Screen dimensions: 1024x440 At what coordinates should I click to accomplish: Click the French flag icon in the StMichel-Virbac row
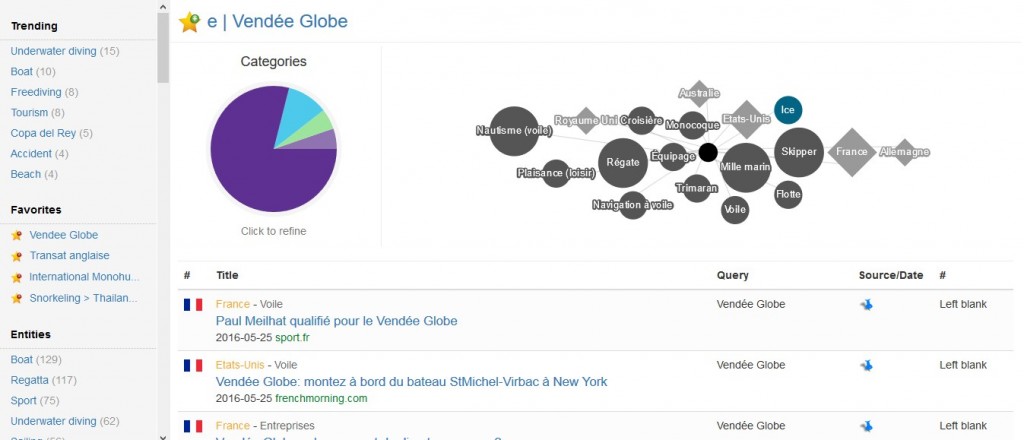pyautogui.click(x=193, y=366)
